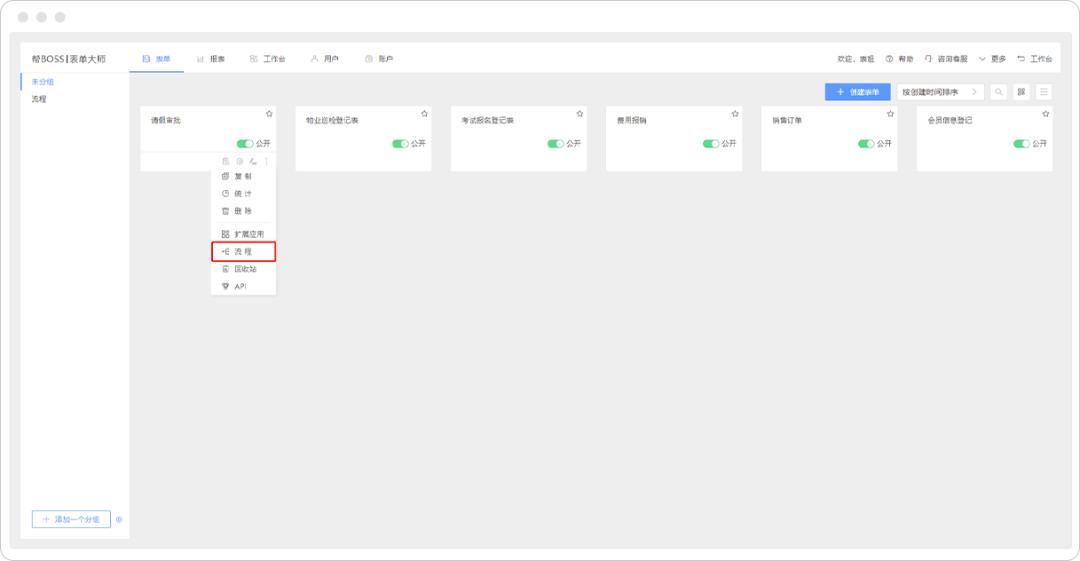1080x561 pixels.
Task: Open the 工作台 tab in top navigation
Action: [x=267, y=59]
